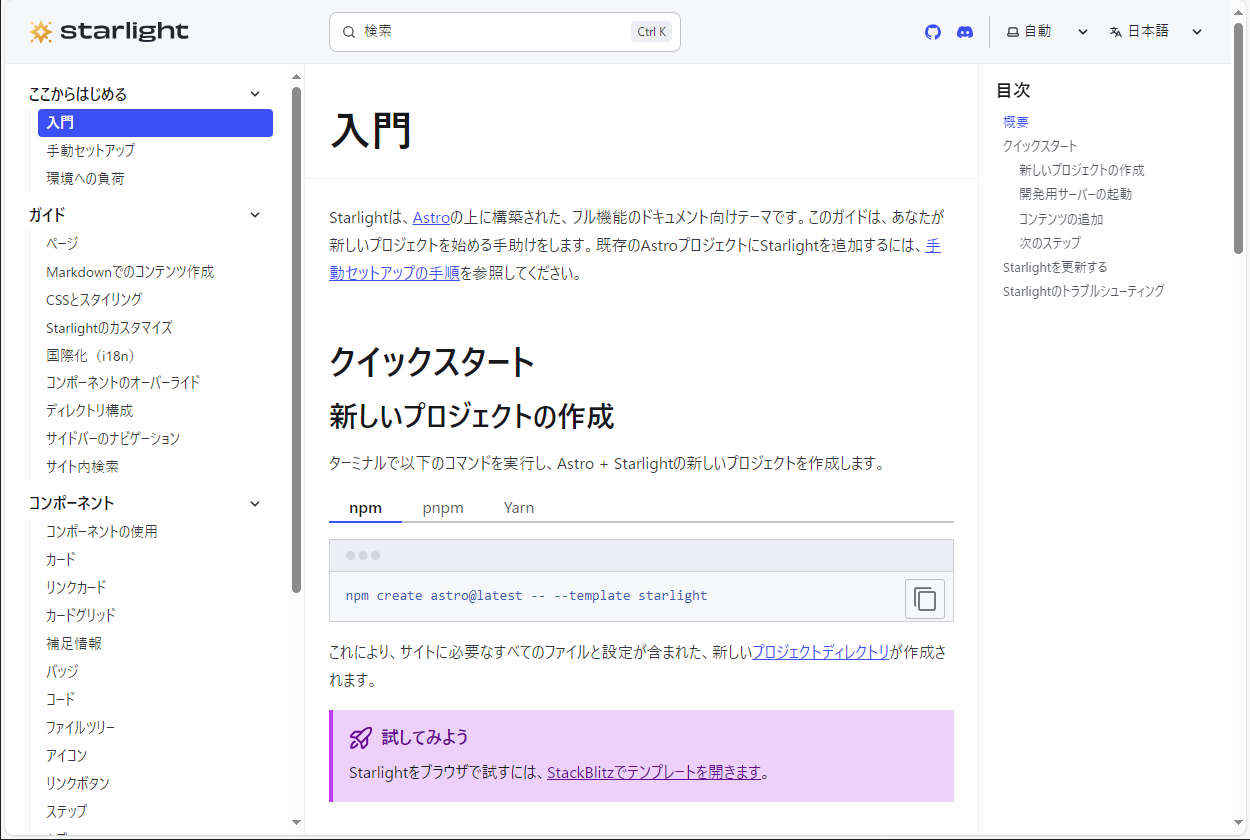Open サイドバーのナビゲーション page
The image size is (1250, 840).
113,439
